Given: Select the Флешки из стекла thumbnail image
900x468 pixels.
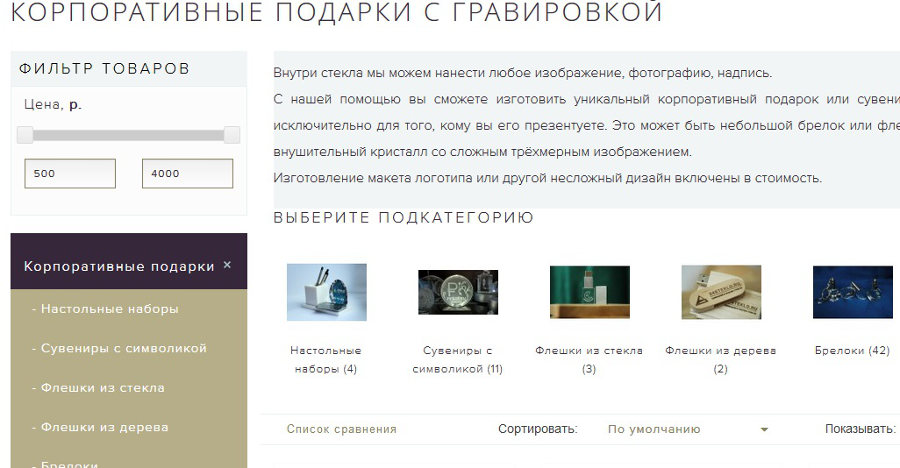Looking at the screenshot, I should 589,292.
